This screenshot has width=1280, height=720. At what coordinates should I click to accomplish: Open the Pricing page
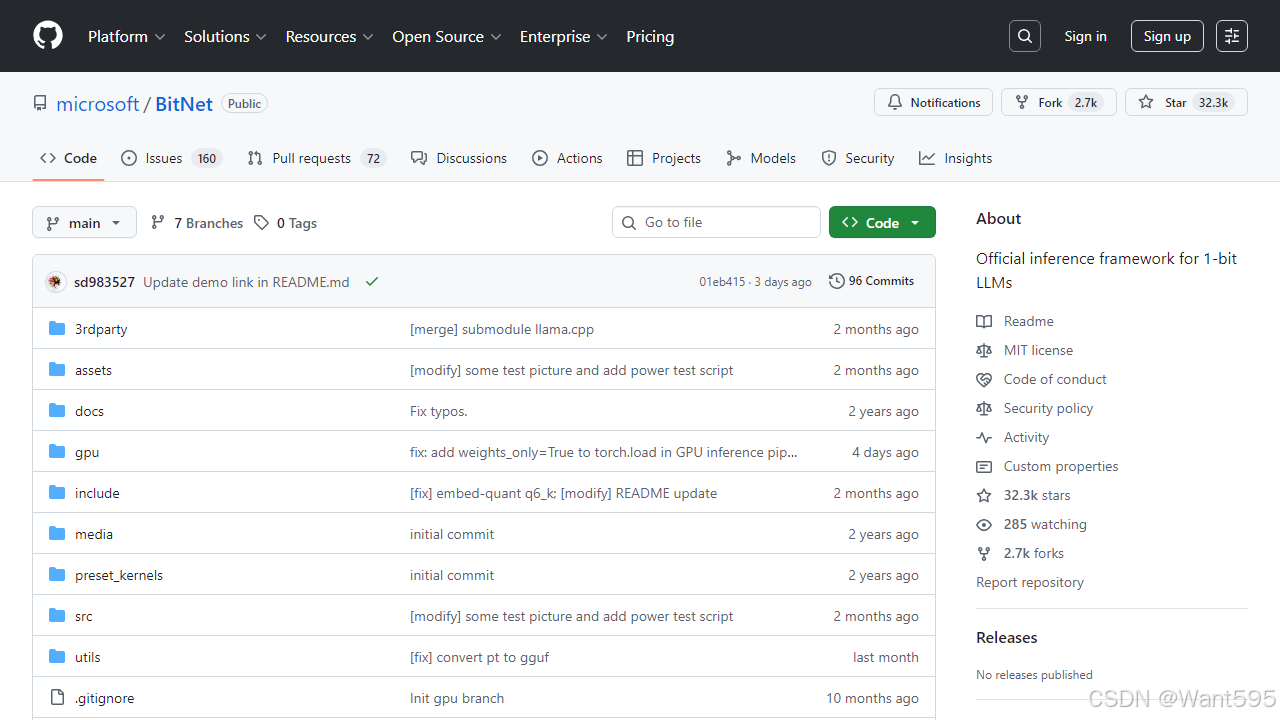point(650,36)
